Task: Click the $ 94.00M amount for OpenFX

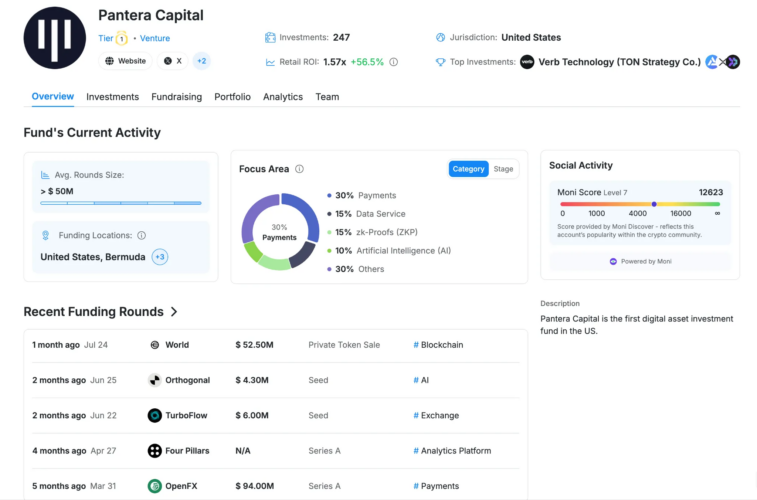Action: (x=254, y=486)
